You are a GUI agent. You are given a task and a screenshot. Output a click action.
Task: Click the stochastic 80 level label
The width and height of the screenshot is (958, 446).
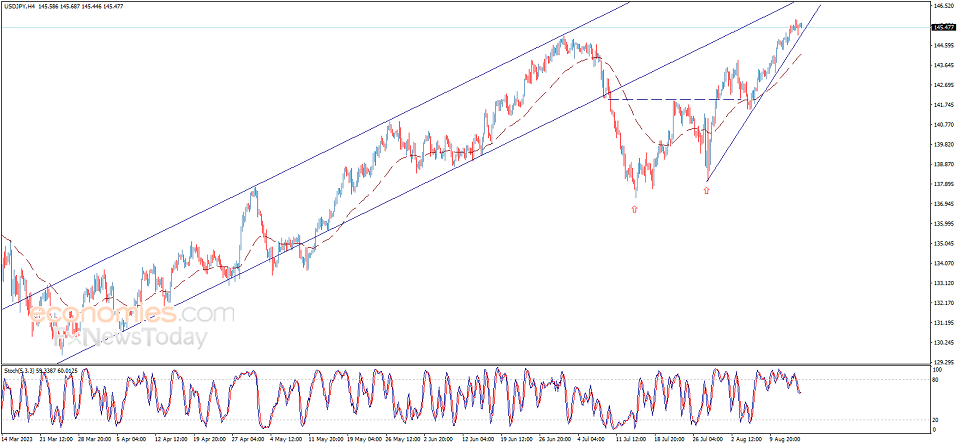tap(935, 380)
